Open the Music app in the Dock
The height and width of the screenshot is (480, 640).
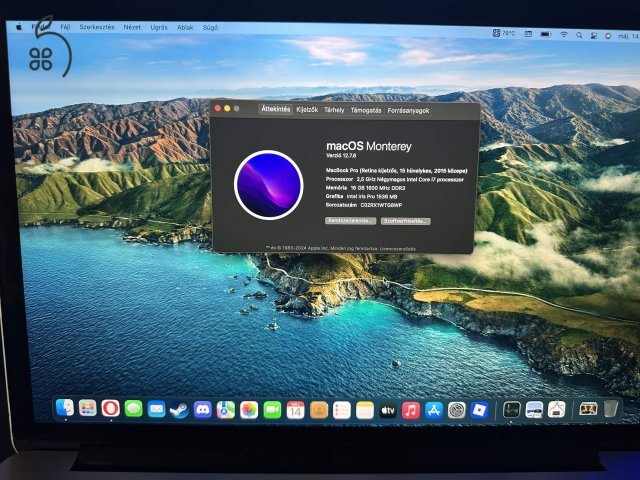(x=411, y=411)
